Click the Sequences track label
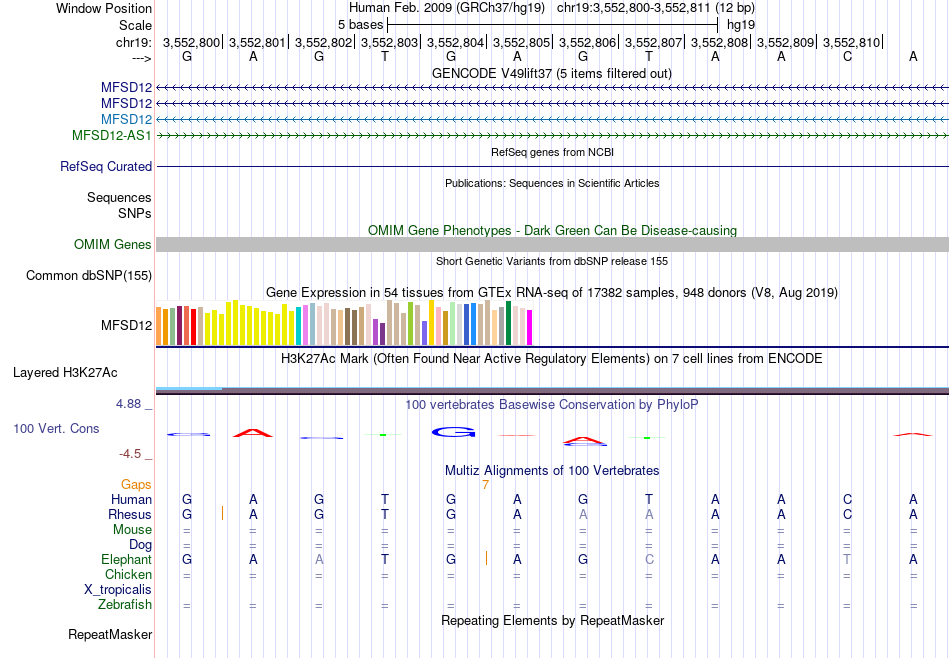 (119, 198)
